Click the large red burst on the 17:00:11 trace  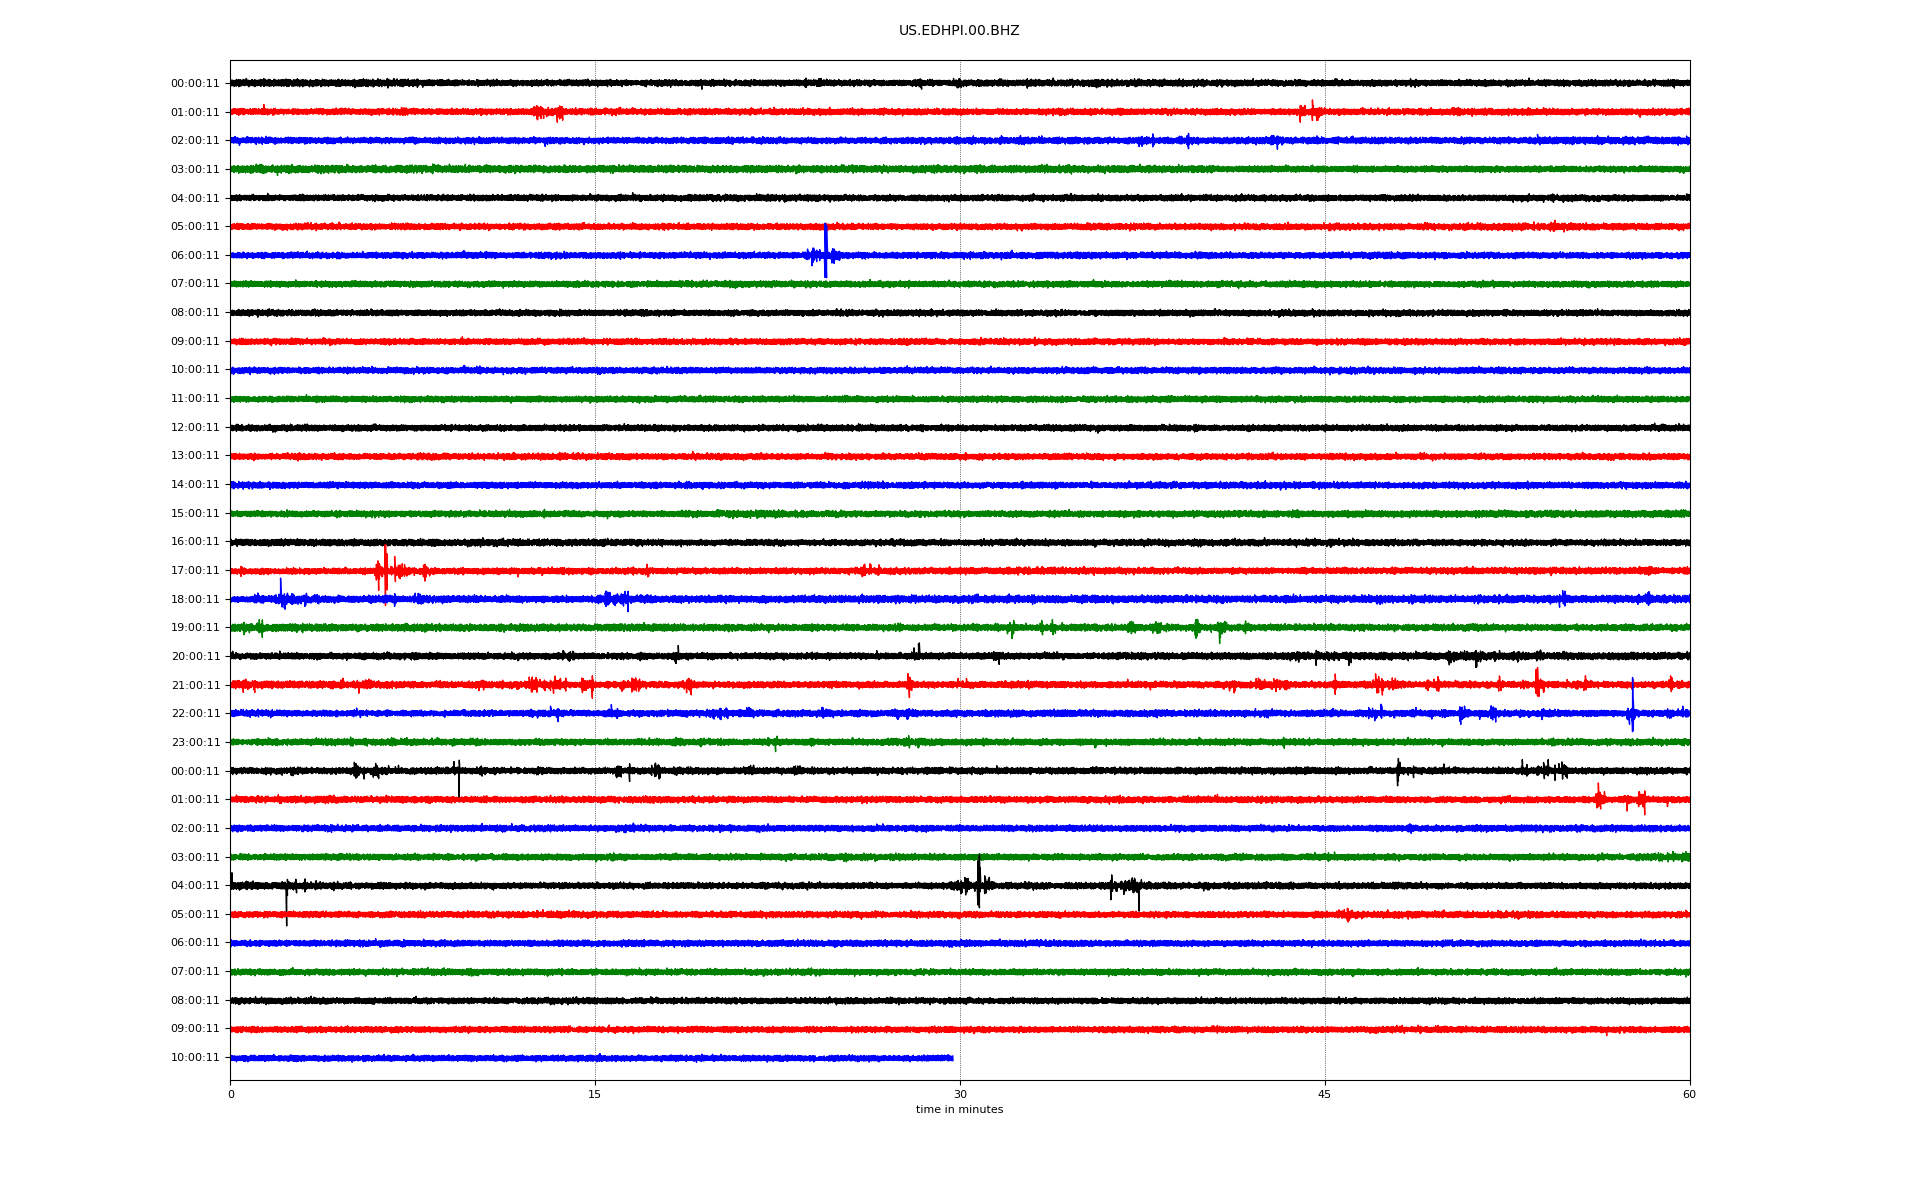click(386, 570)
